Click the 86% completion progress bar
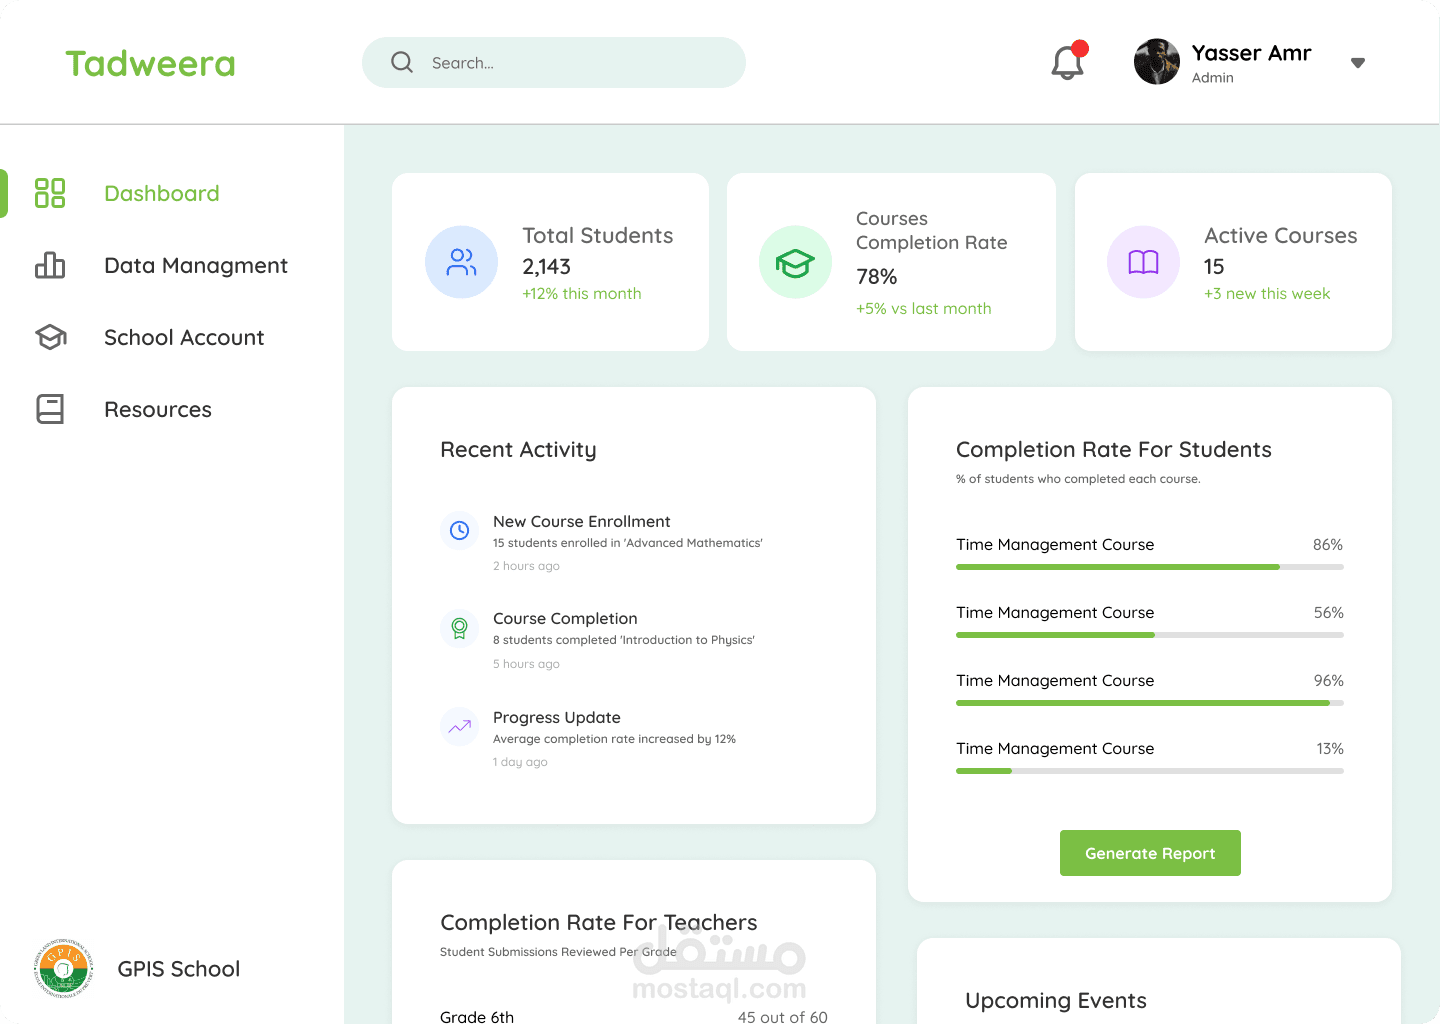1440x1024 pixels. pyautogui.click(x=1150, y=567)
